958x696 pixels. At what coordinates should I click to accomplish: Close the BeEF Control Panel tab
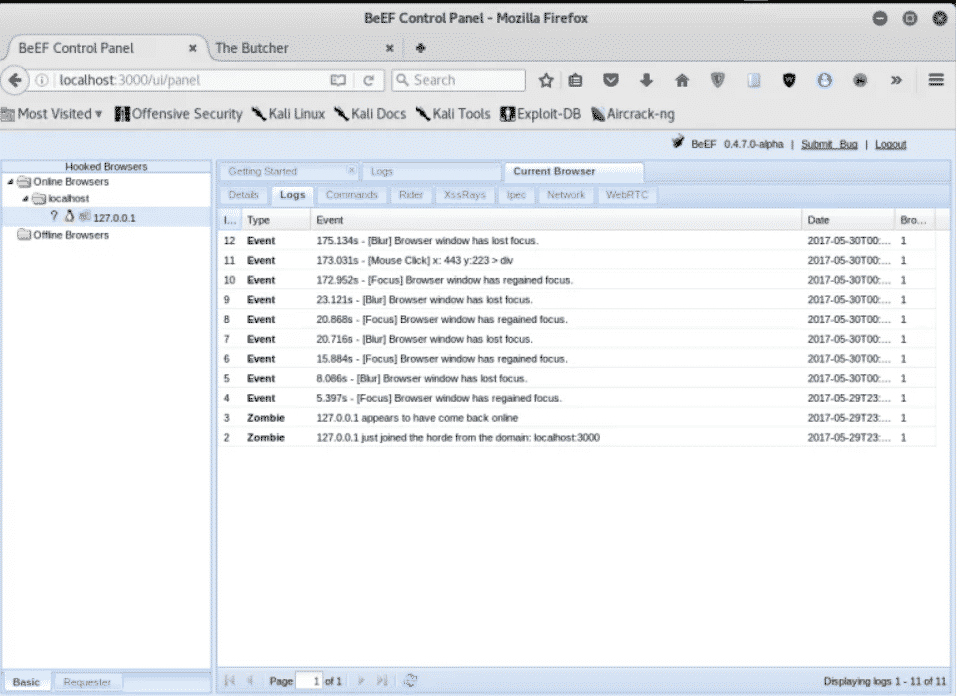click(x=192, y=48)
